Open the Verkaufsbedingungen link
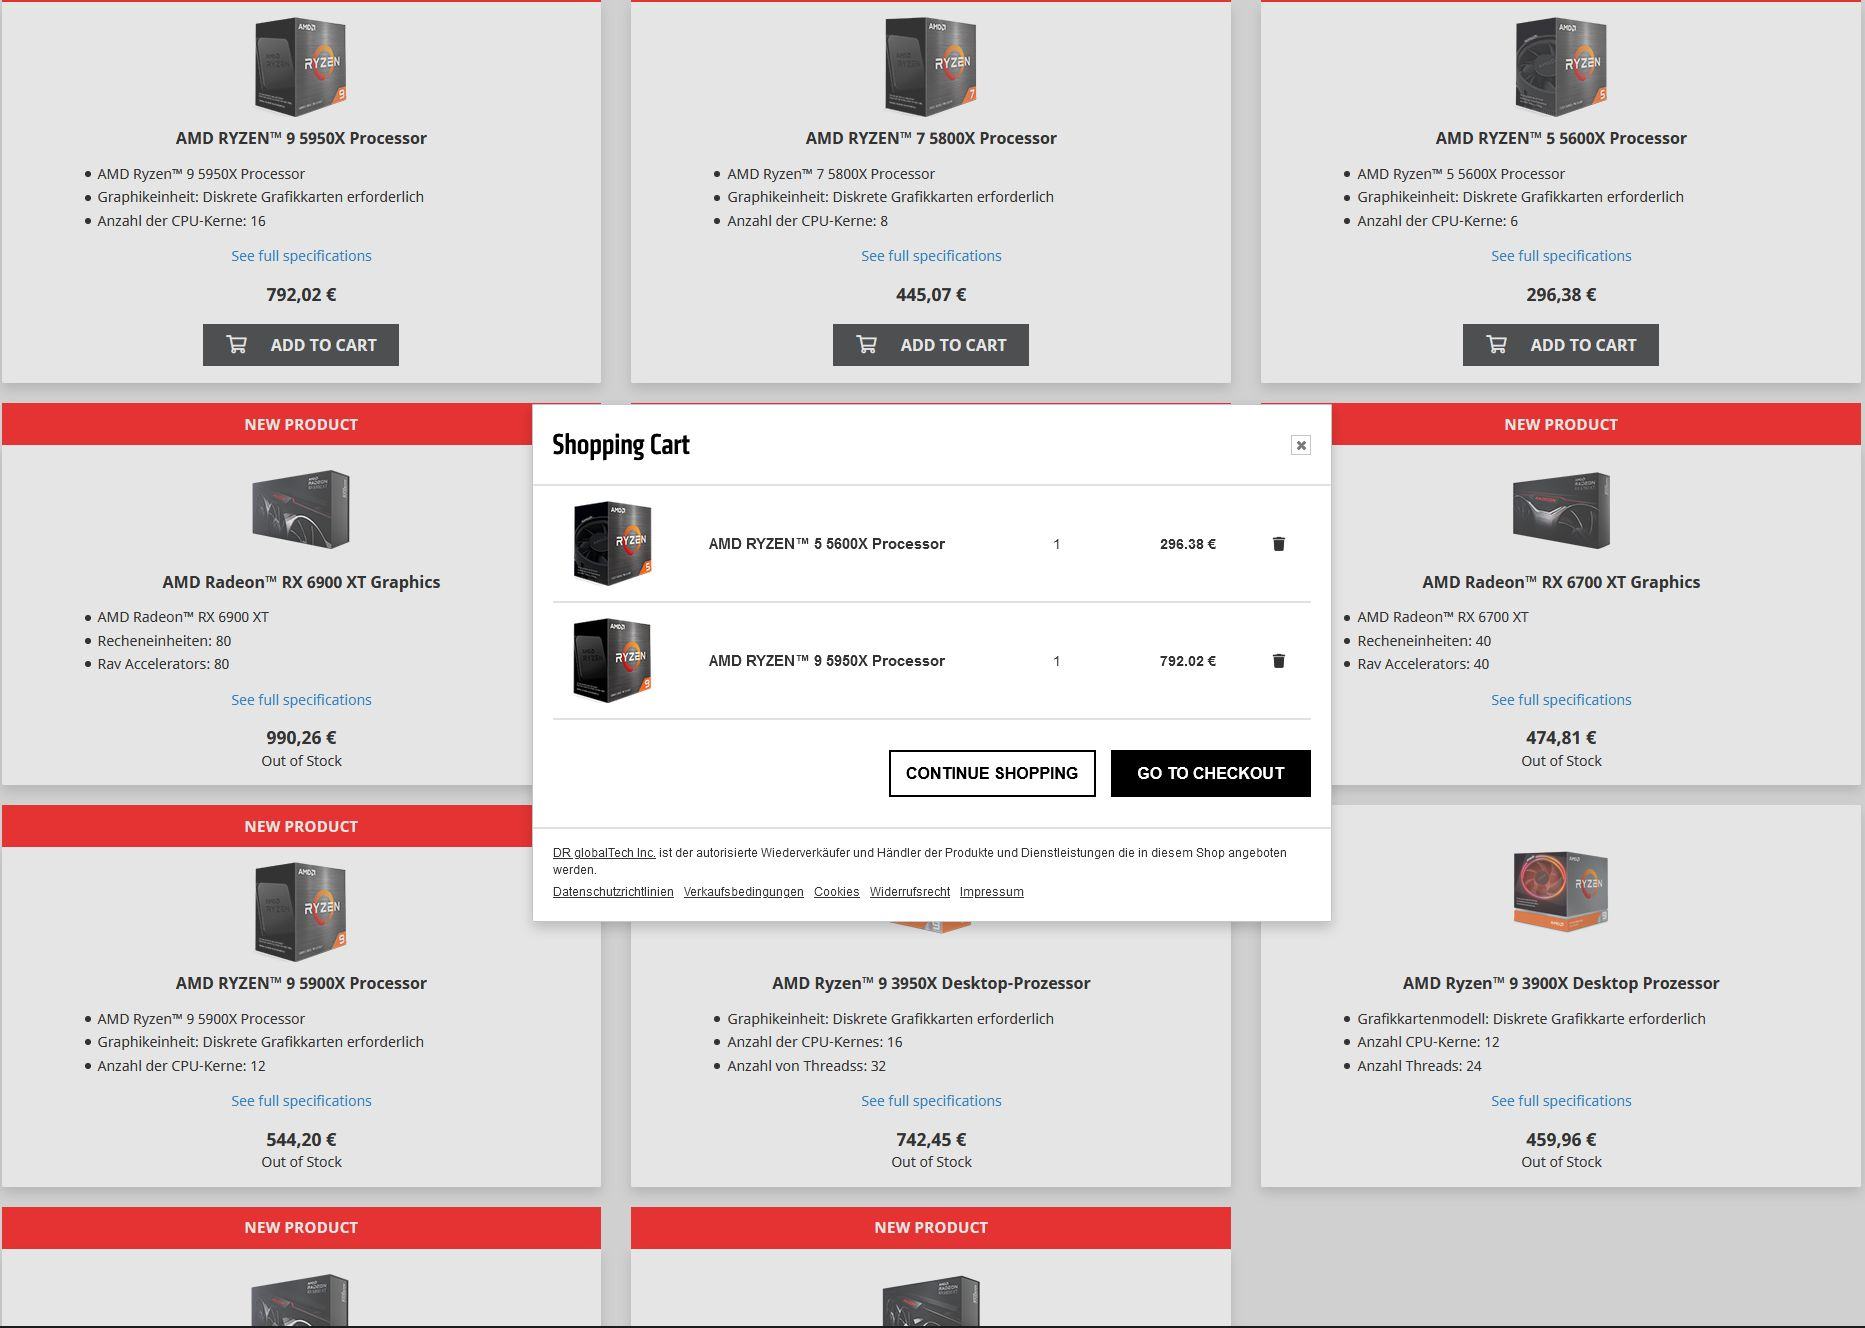The width and height of the screenshot is (1865, 1328). (x=744, y=892)
